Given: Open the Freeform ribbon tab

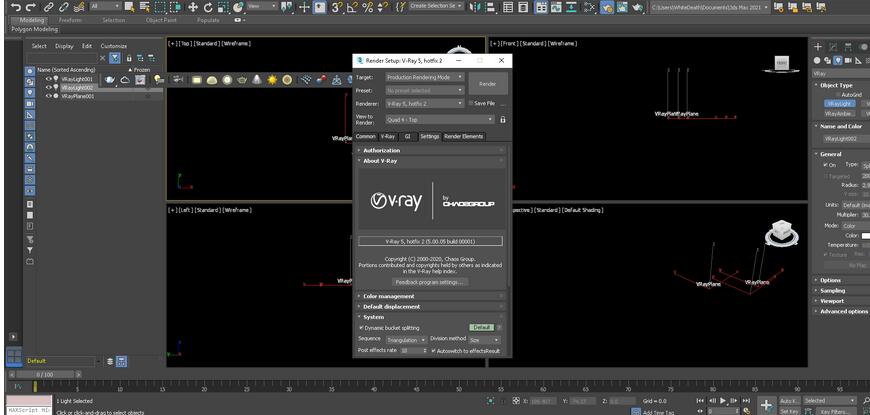Looking at the screenshot, I should (x=69, y=20).
